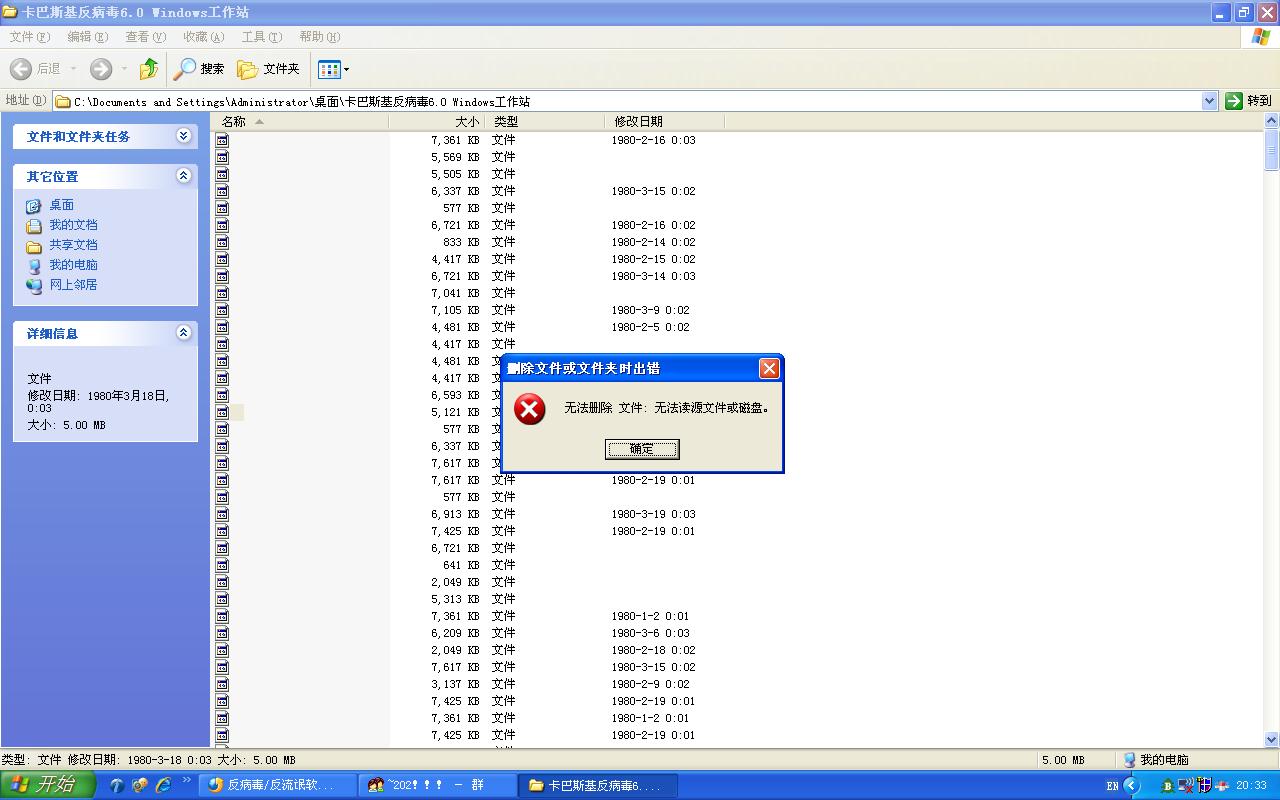The width and height of the screenshot is (1280, 800).
Task: Open the 网上邻居 link
Action: pyautogui.click(x=74, y=285)
